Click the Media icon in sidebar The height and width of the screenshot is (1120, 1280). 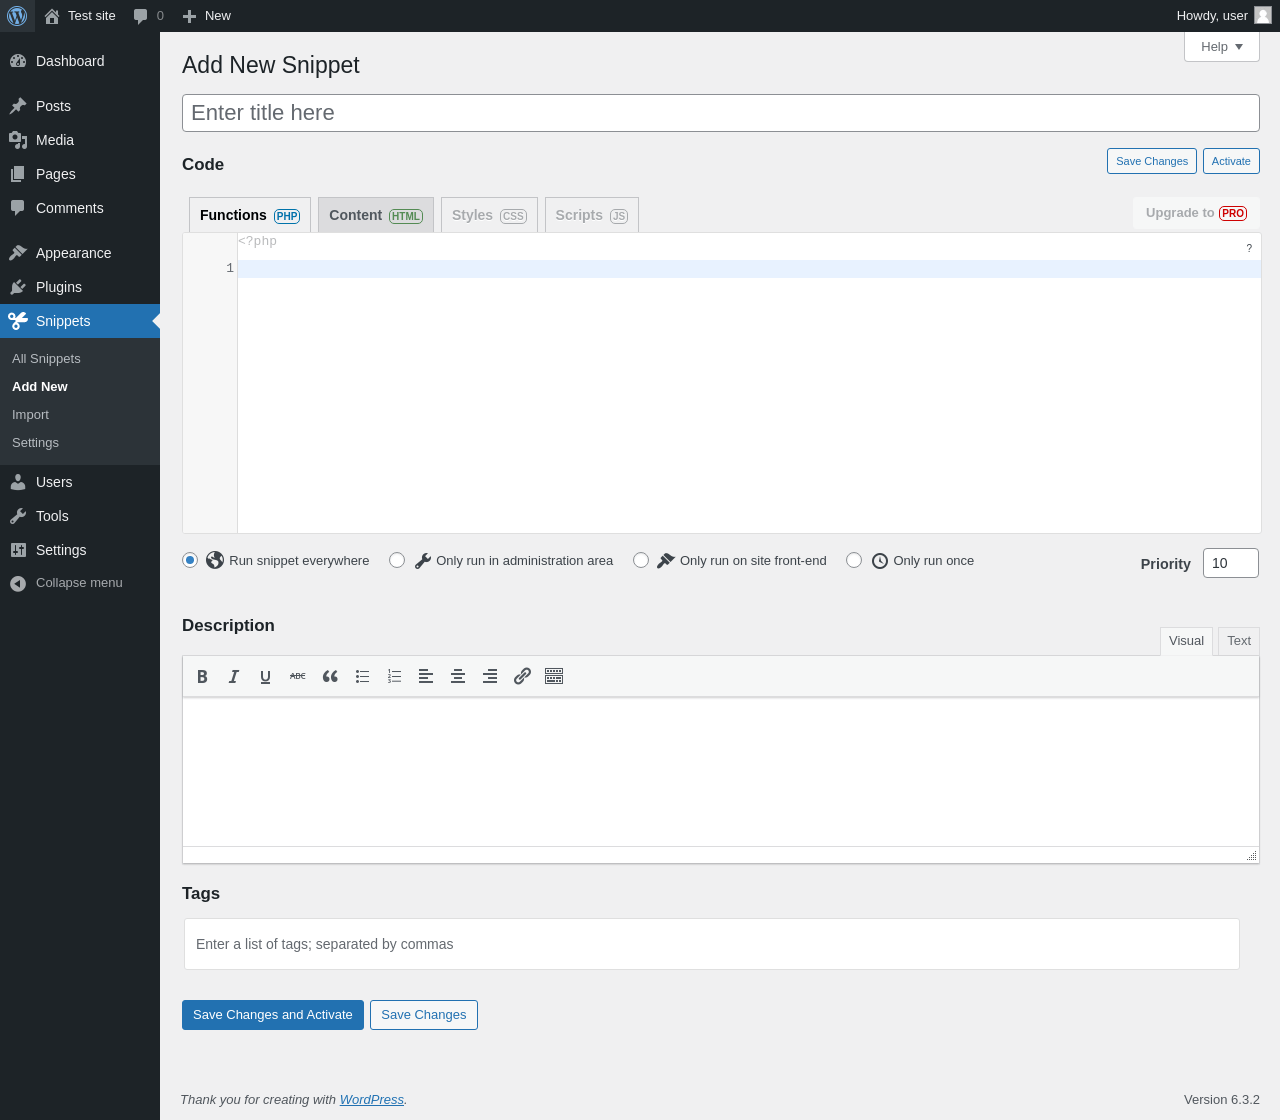coord(18,140)
